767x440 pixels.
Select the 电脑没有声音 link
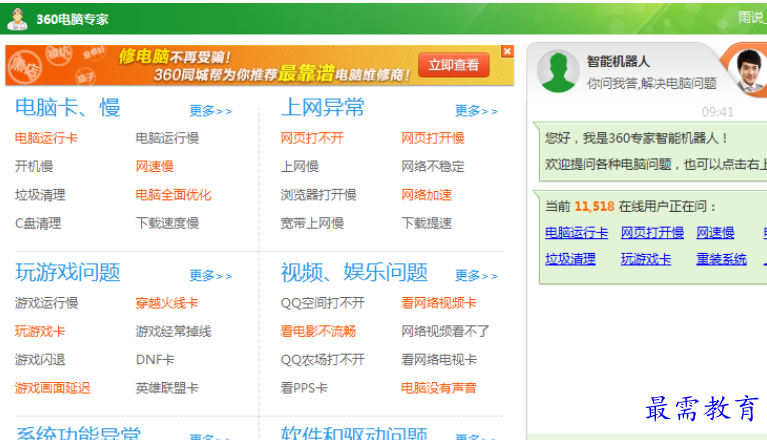pos(439,388)
